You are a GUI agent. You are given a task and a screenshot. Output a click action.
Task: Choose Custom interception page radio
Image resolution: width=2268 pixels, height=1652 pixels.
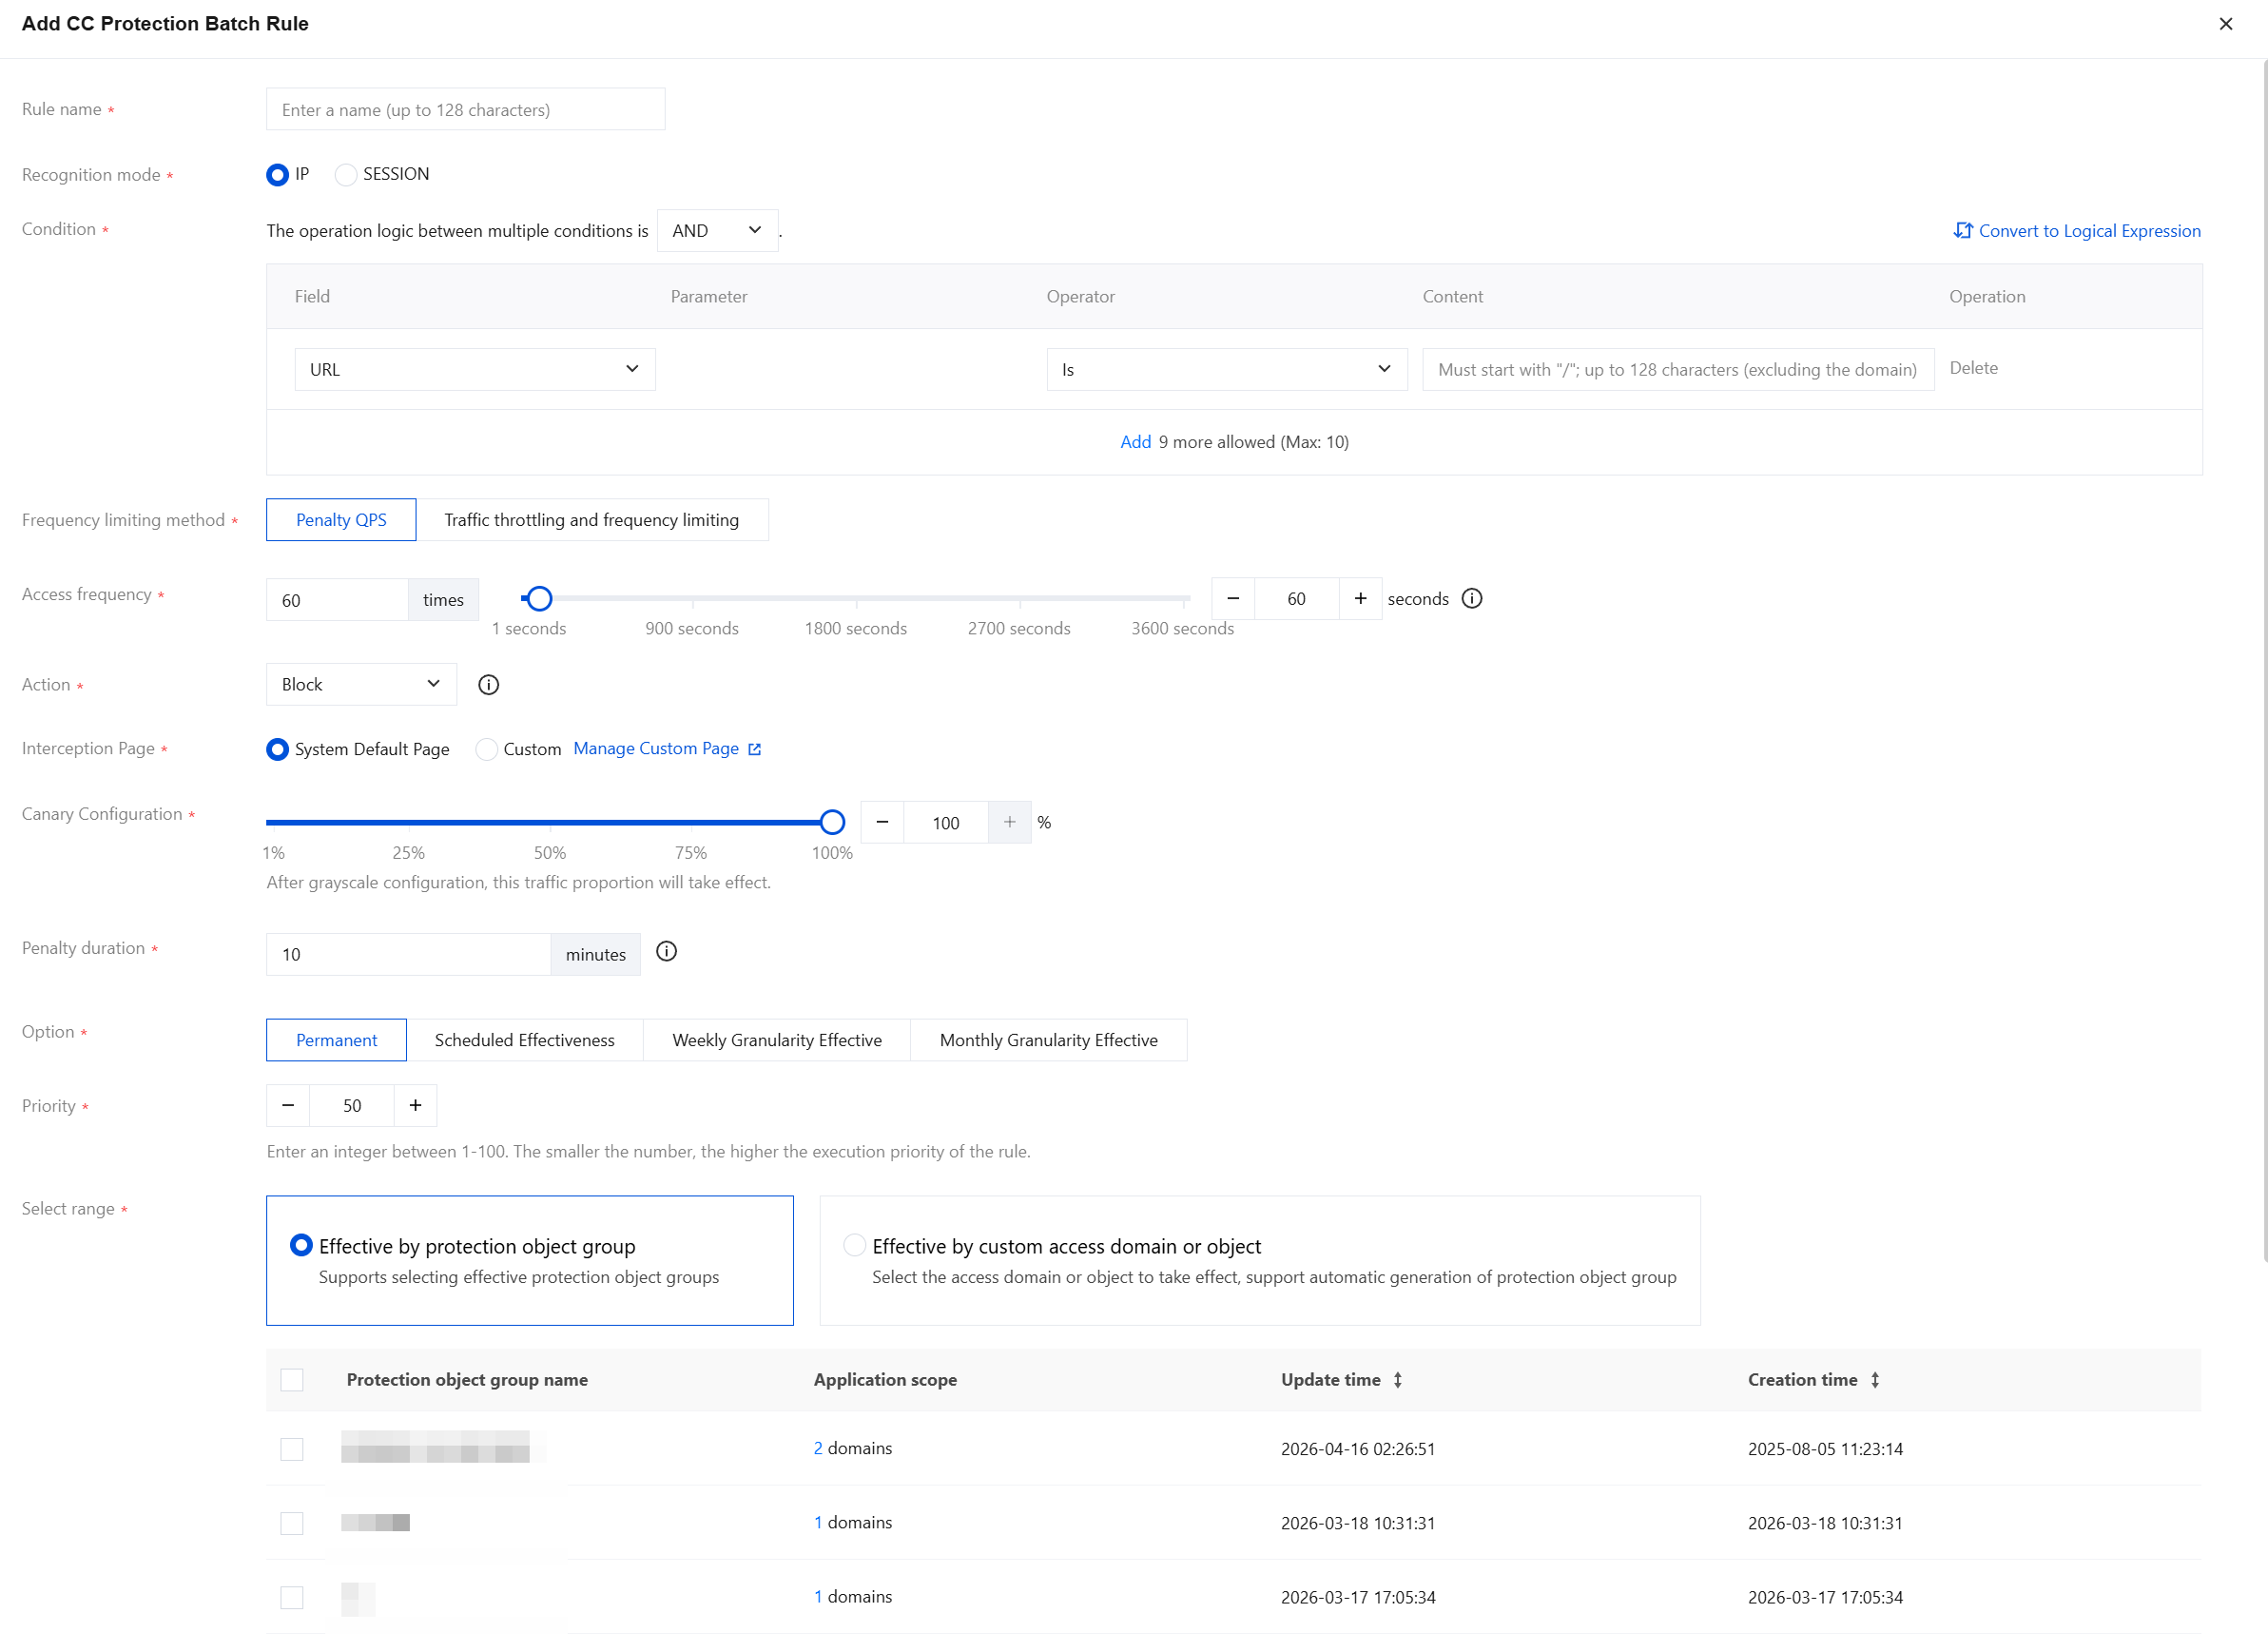[x=486, y=750]
